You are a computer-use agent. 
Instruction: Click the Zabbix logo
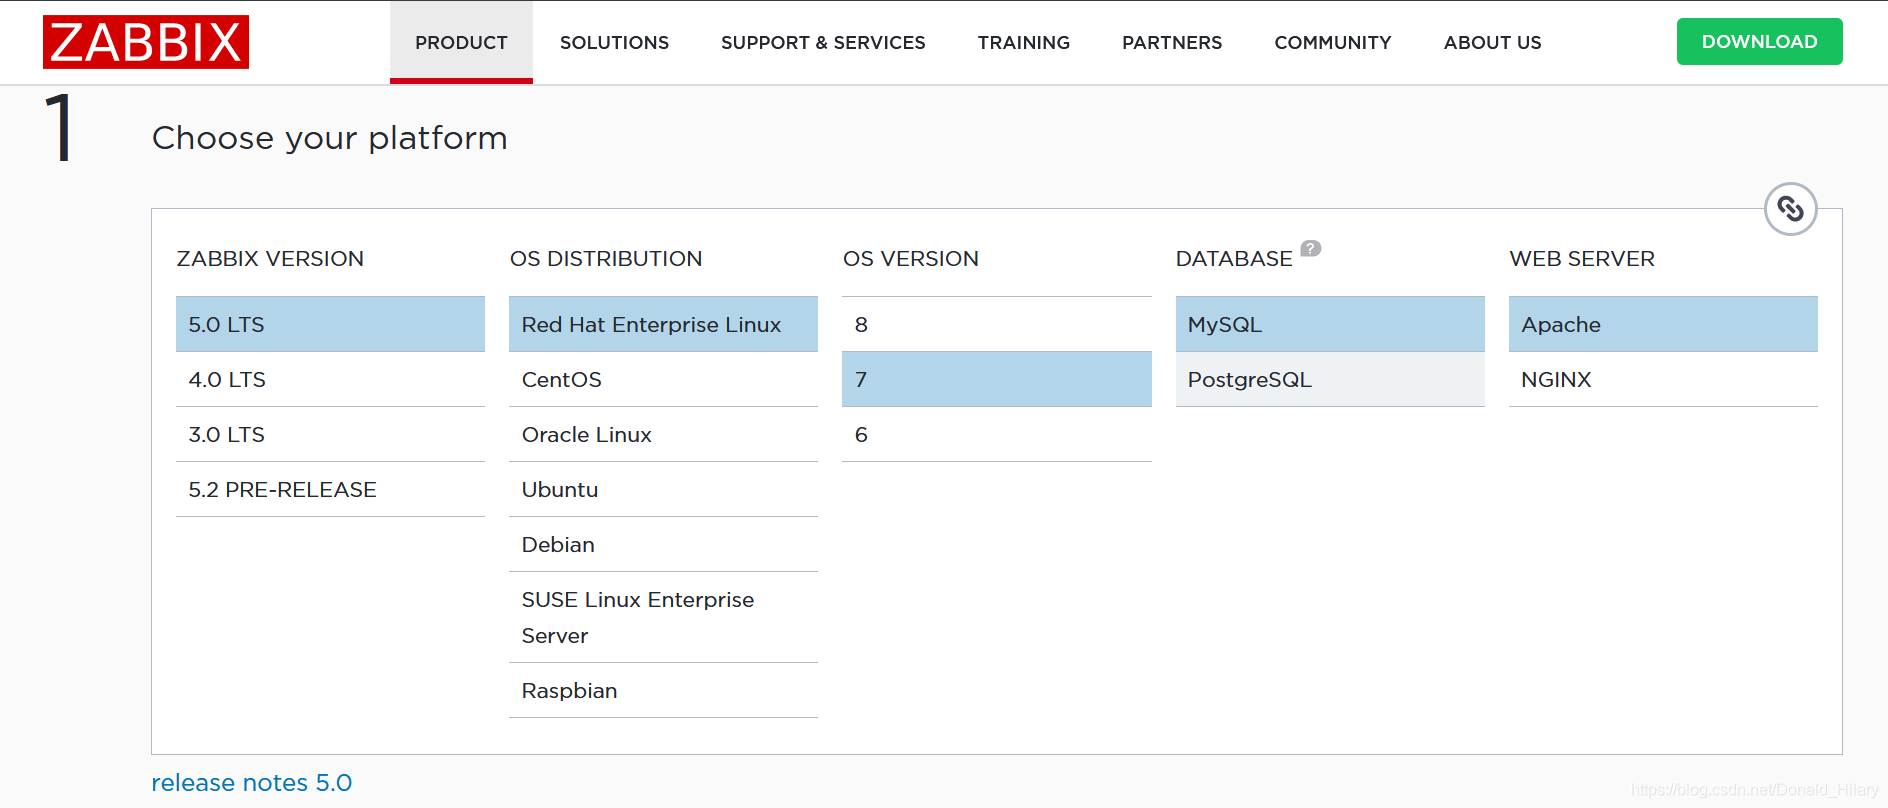pos(146,42)
